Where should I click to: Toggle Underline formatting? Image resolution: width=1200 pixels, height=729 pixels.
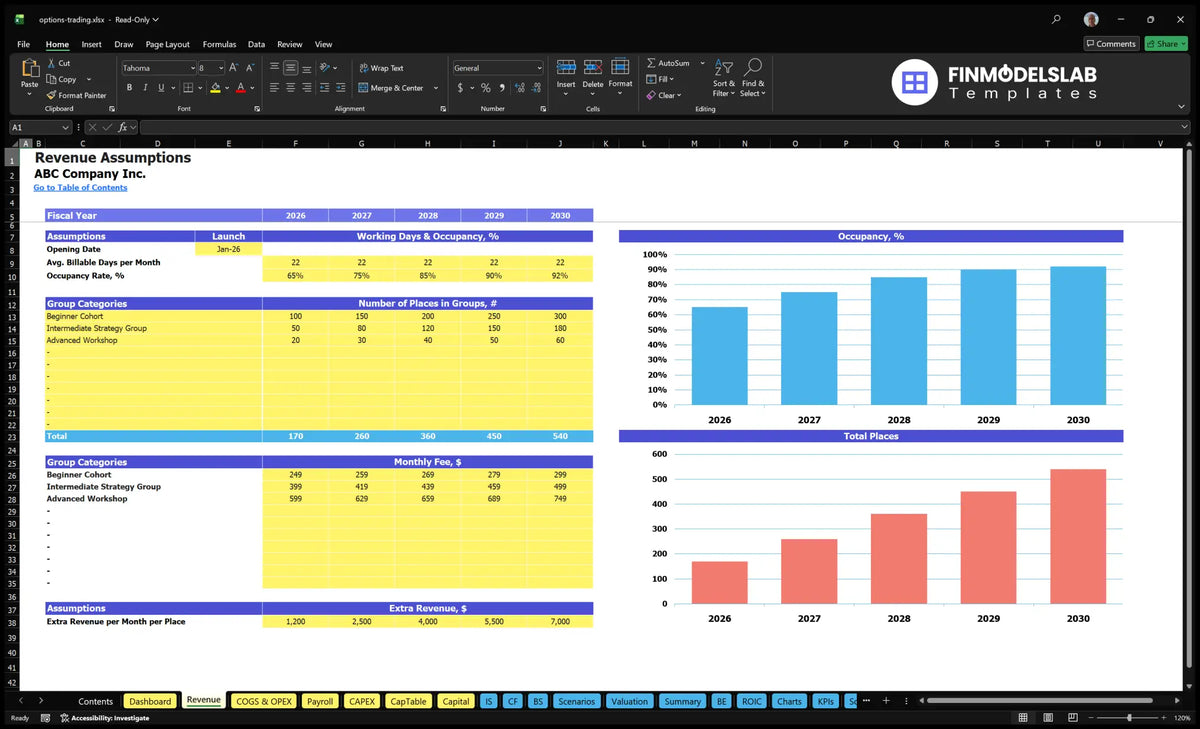coord(163,88)
